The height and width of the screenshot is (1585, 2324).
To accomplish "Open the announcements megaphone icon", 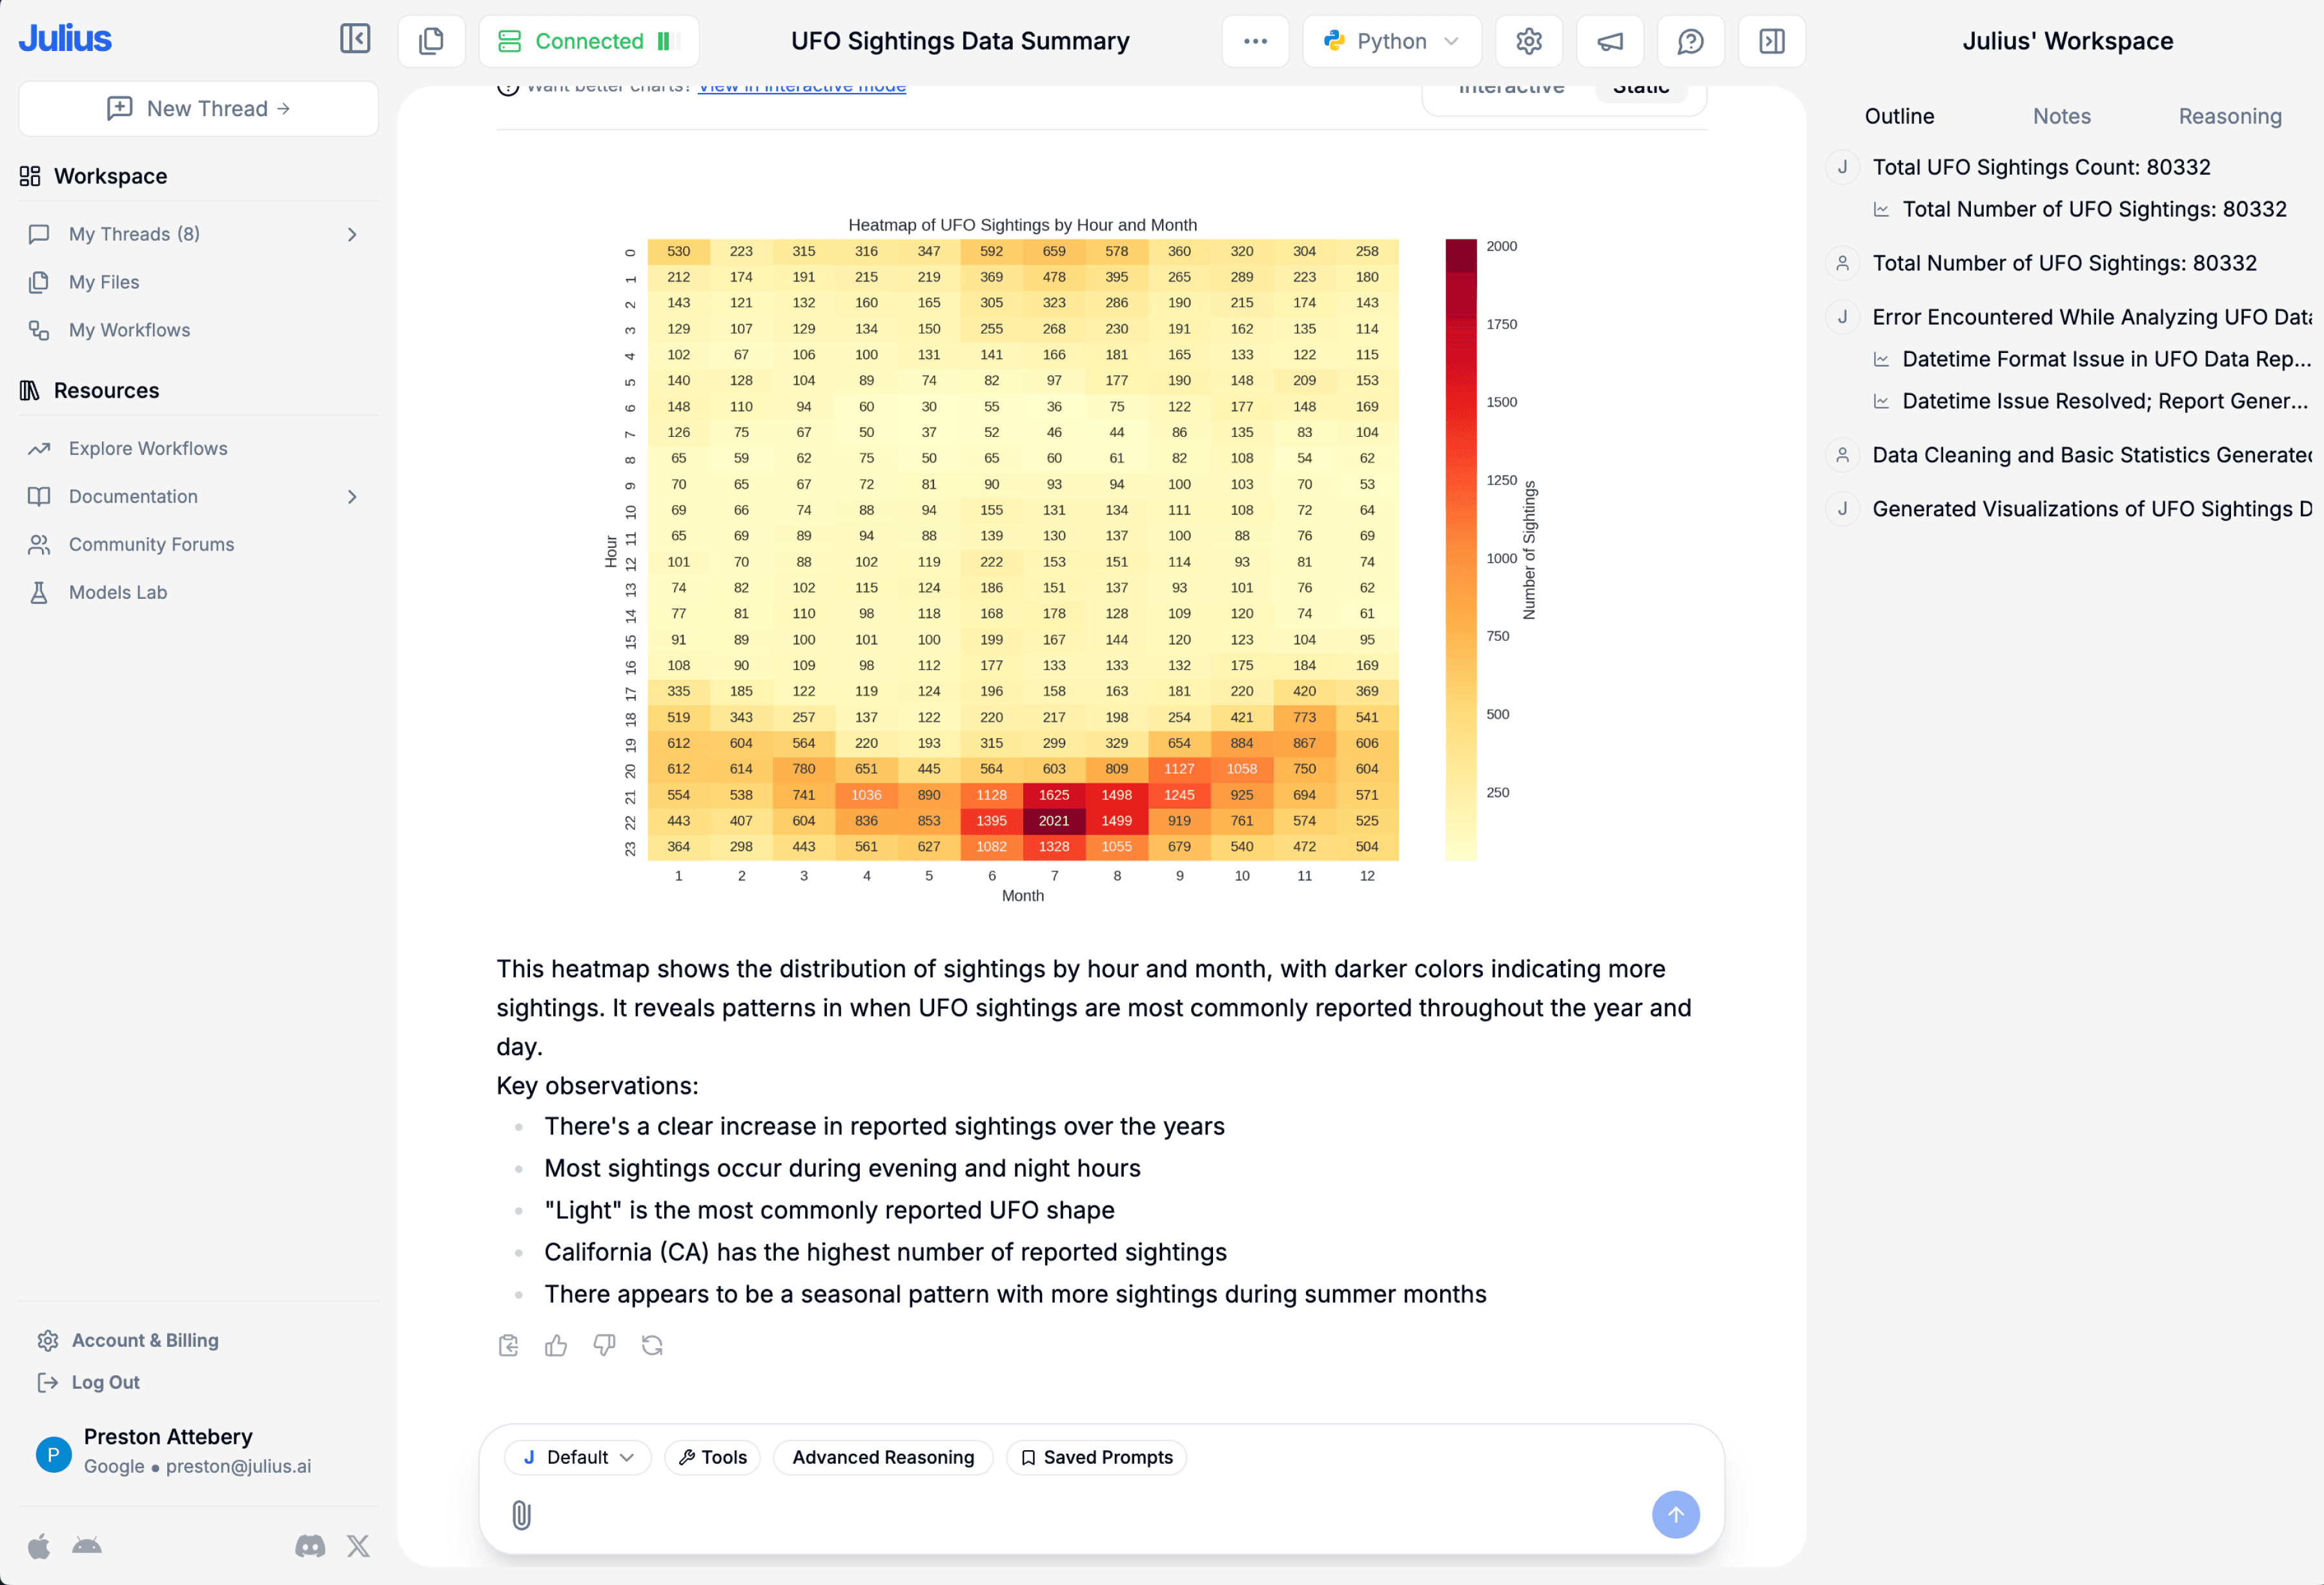I will [1609, 41].
